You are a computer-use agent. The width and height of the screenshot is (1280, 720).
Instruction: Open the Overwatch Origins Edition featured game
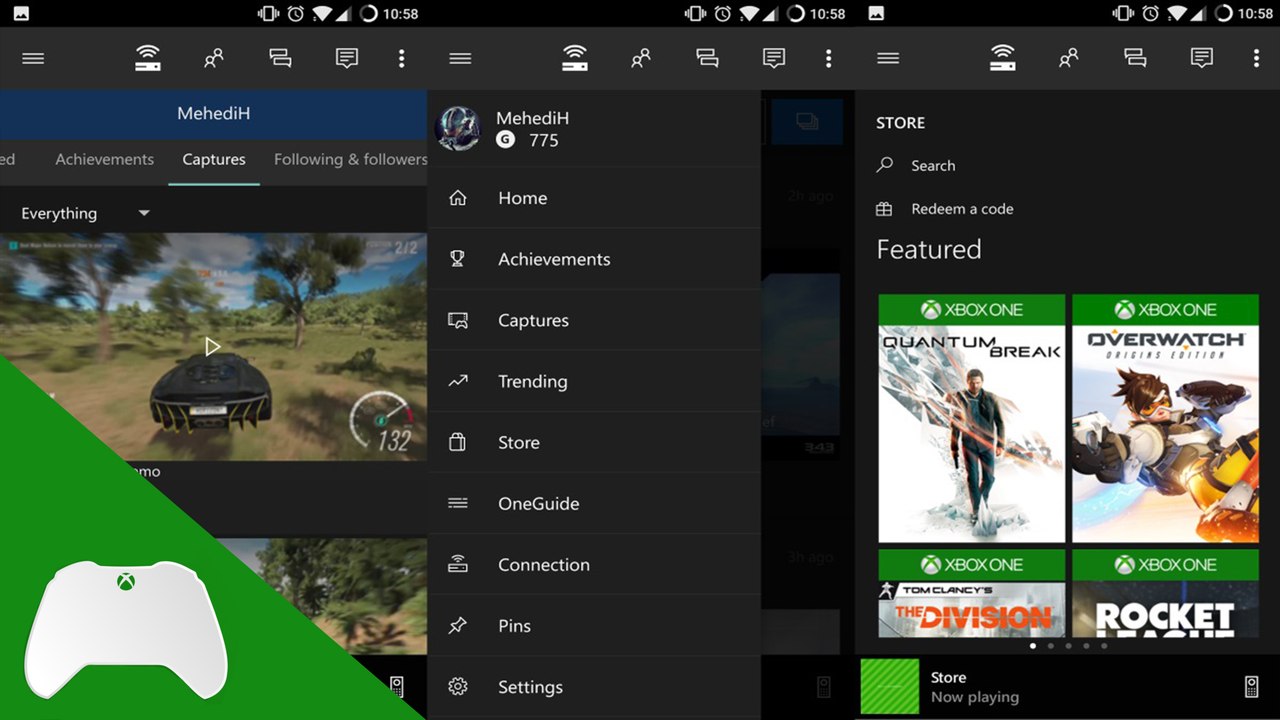coord(1166,418)
